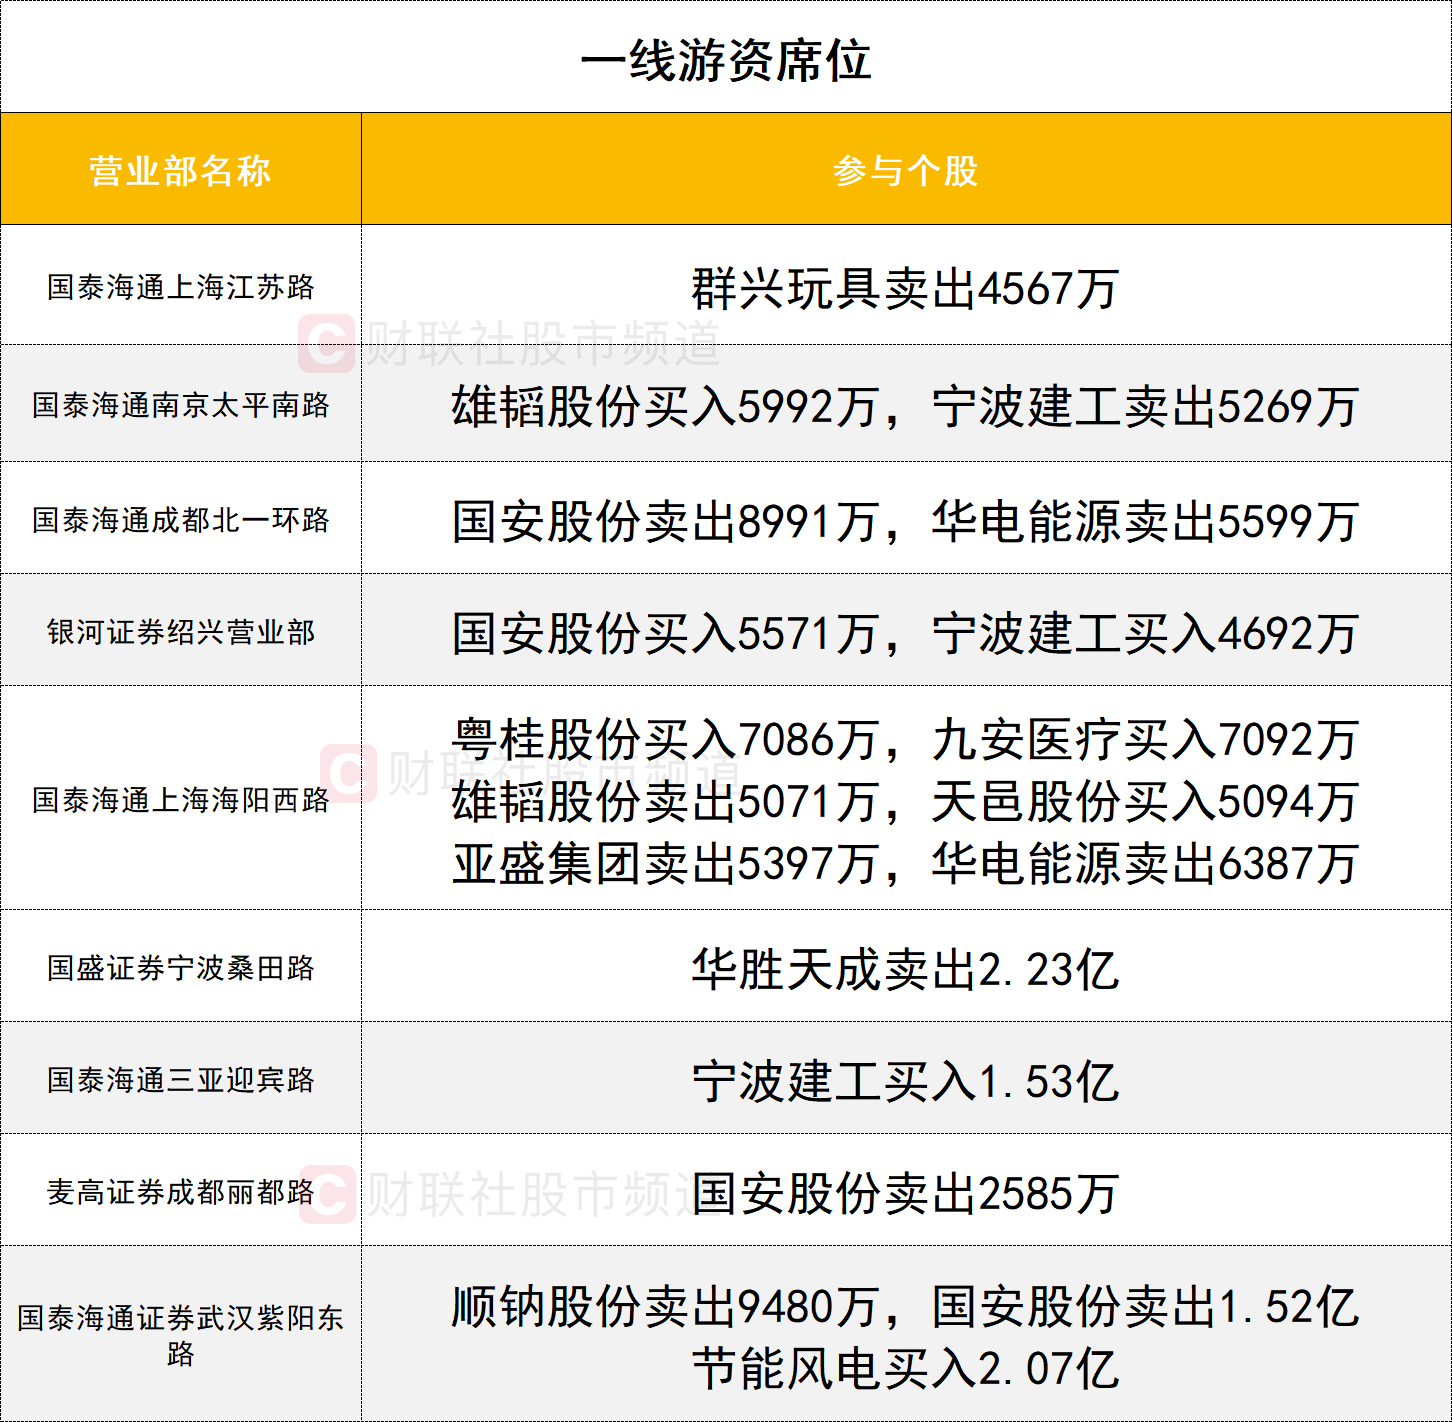The height and width of the screenshot is (1422, 1452).
Task: Select the 银河证券绍兴营业部 cell
Action: click(x=180, y=632)
